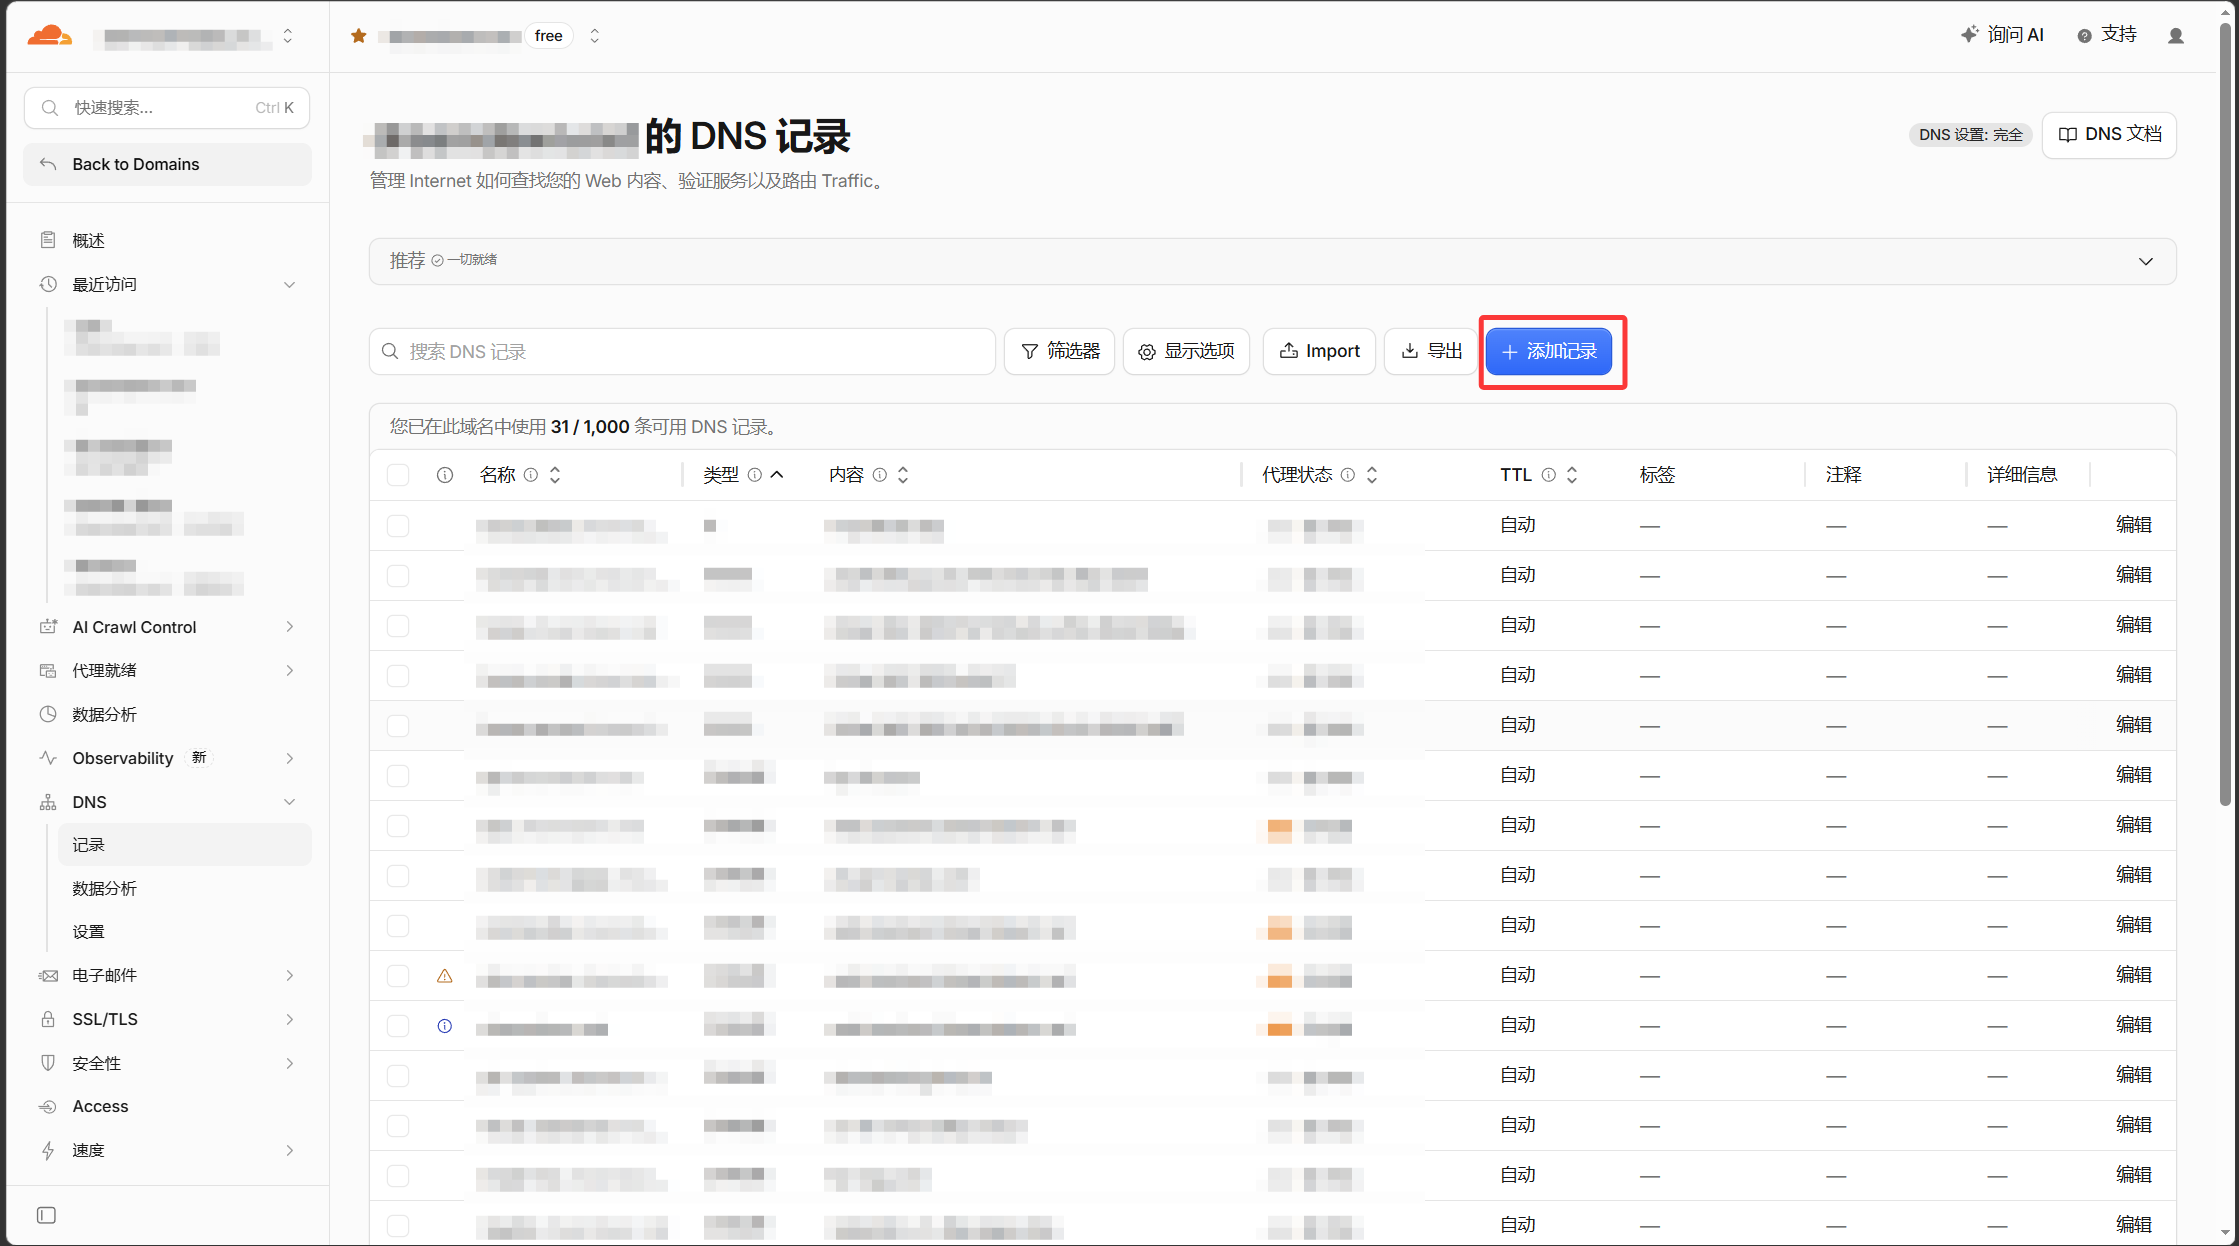Click info icon next to 类型 column
Screen dimensions: 2239x1246
(x=755, y=475)
